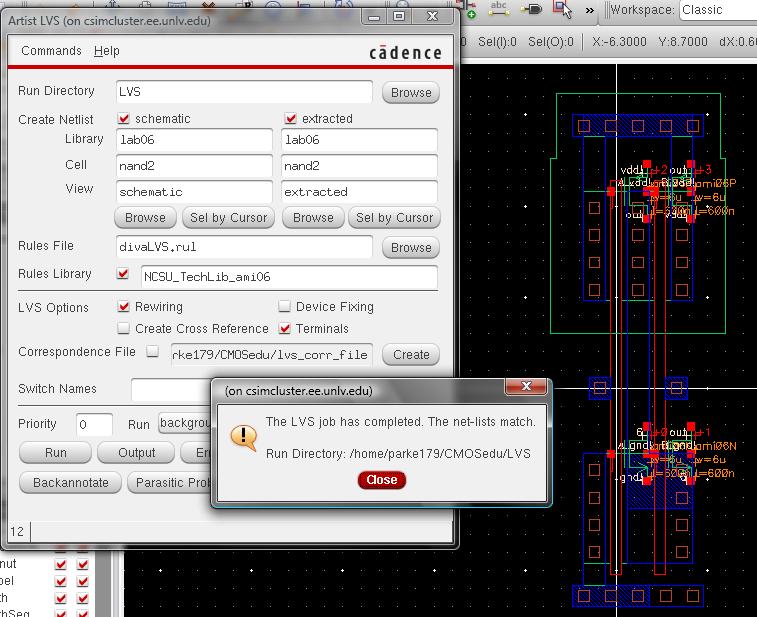Click the create pin toolbar icon
Viewport: 757px width, 617px height.
[532, 9]
